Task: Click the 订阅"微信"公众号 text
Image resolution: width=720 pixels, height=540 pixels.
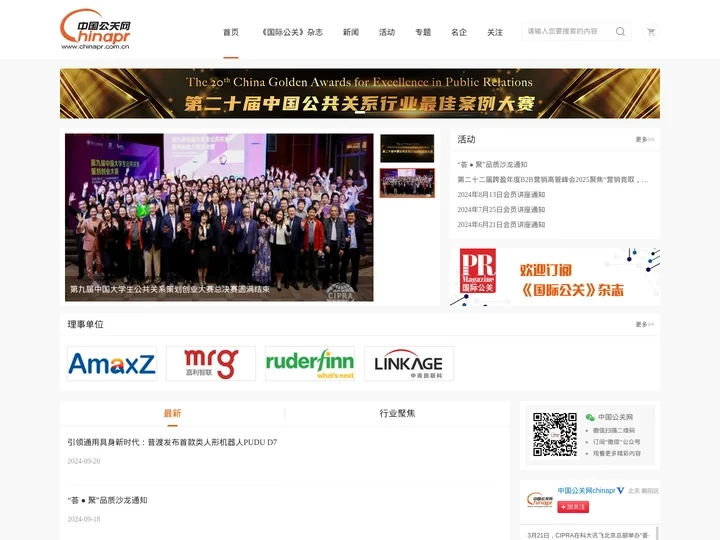Action: pos(616,442)
